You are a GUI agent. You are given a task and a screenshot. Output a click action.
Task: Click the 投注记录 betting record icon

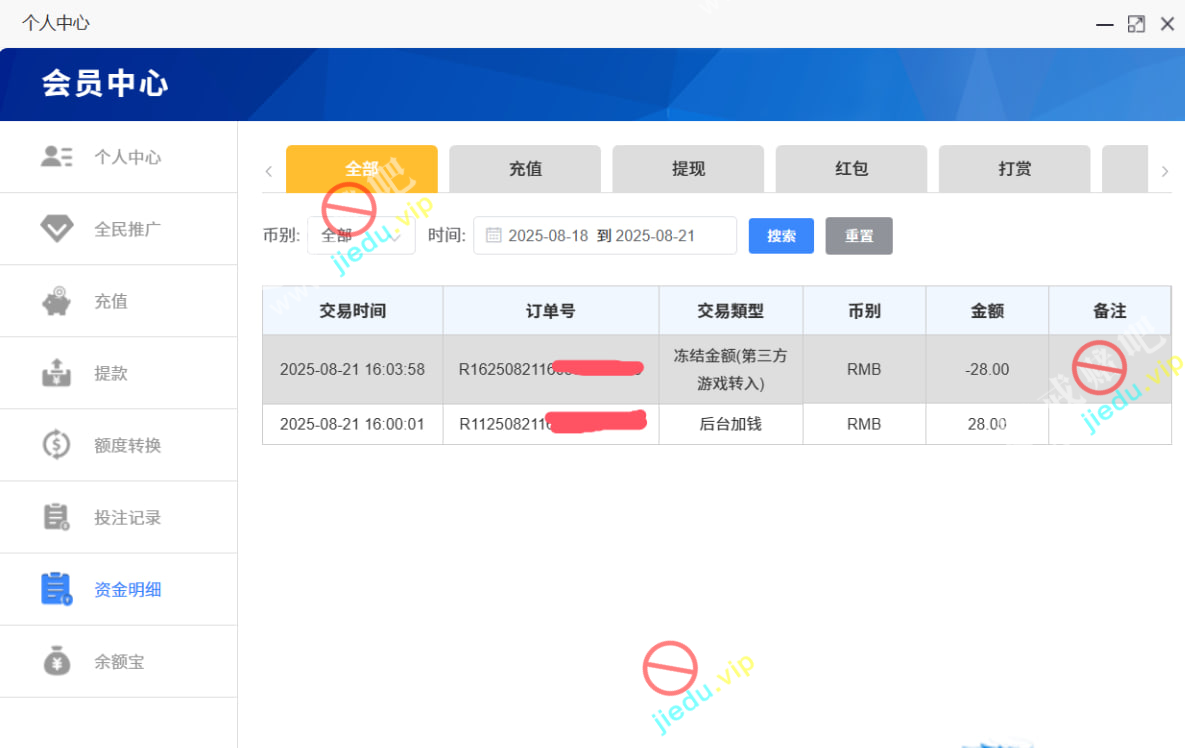click(x=57, y=517)
